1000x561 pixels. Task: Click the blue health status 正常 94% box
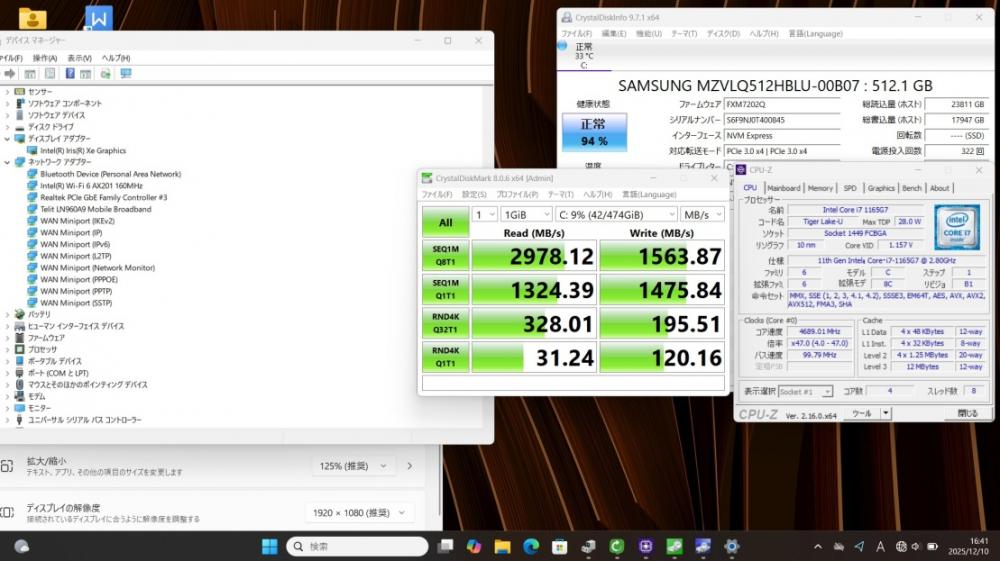coord(594,133)
